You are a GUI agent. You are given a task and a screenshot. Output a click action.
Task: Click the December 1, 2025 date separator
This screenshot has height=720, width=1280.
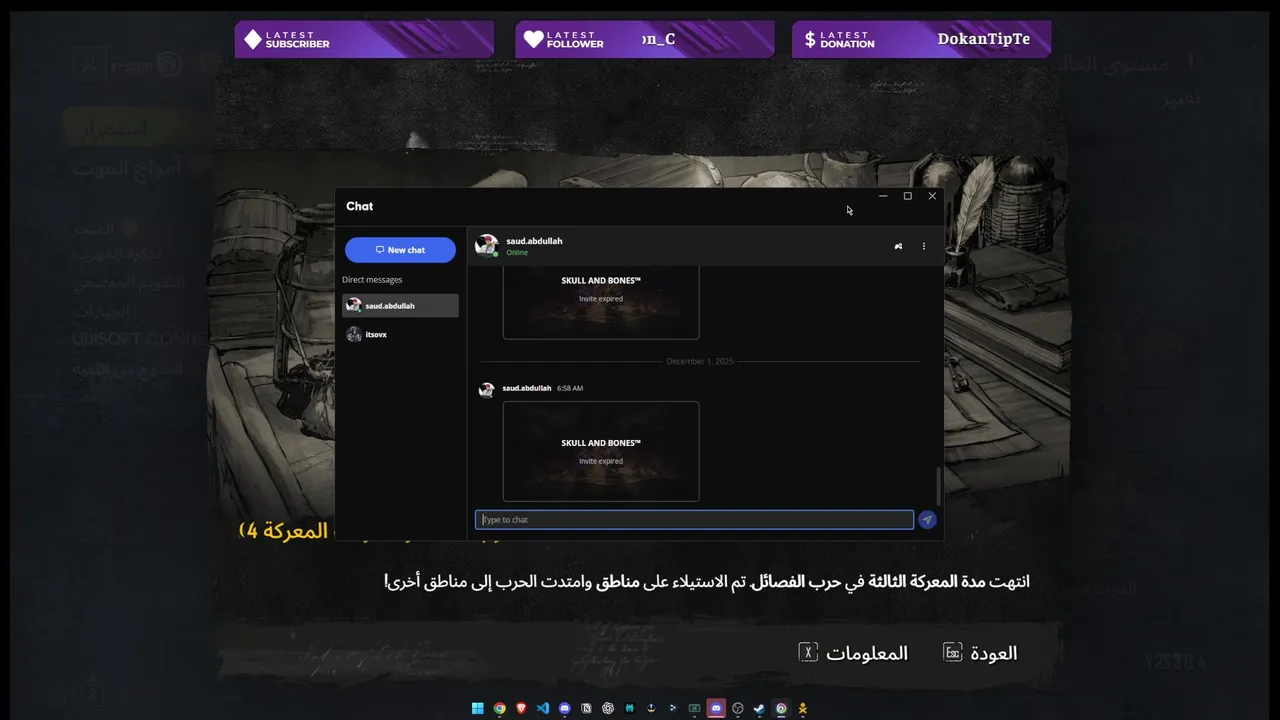[x=700, y=361]
